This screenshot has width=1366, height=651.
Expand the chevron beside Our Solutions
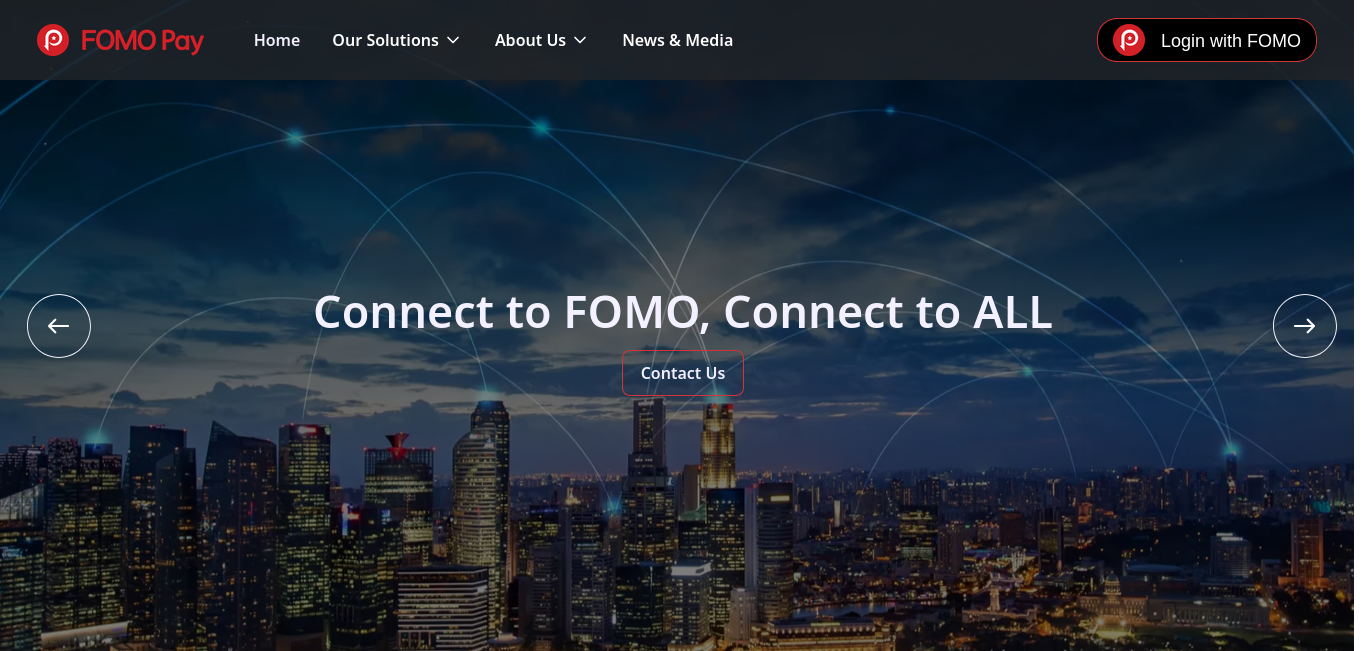pyautogui.click(x=453, y=40)
